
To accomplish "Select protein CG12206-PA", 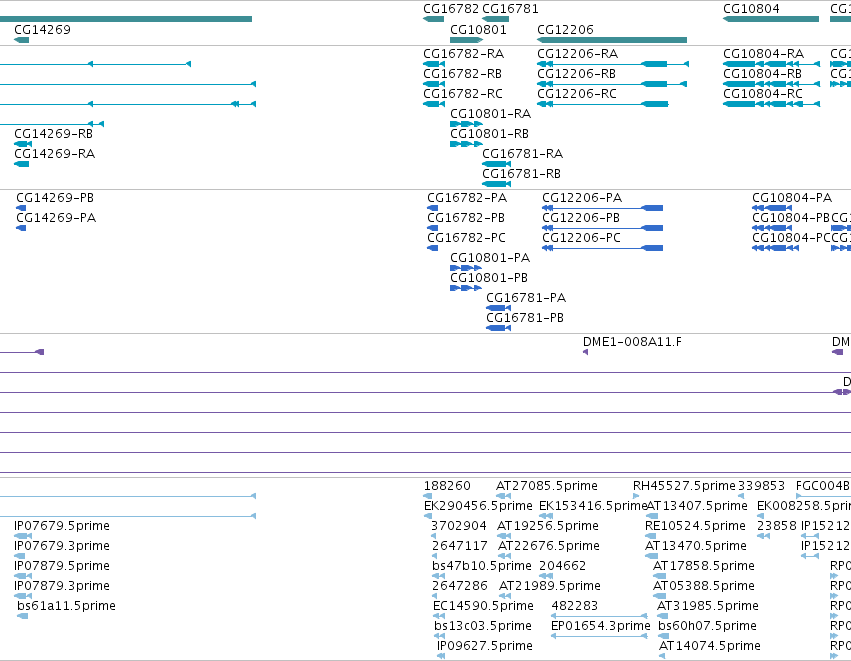I will coord(582,198).
